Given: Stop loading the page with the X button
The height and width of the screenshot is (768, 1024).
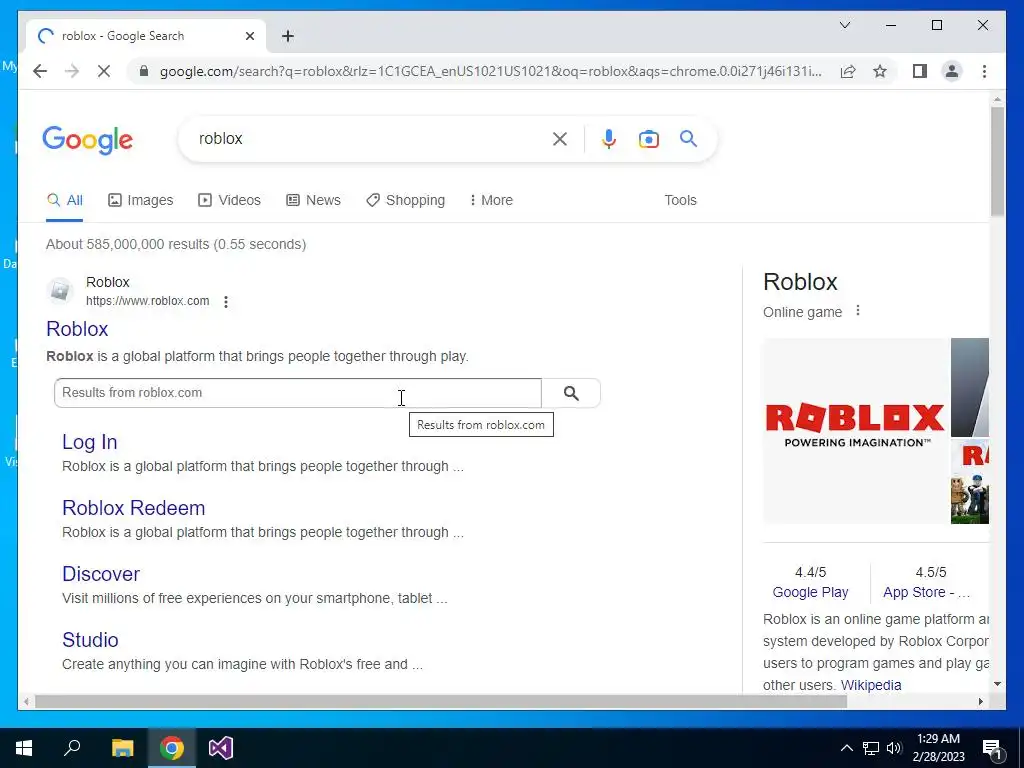Looking at the screenshot, I should (104, 71).
